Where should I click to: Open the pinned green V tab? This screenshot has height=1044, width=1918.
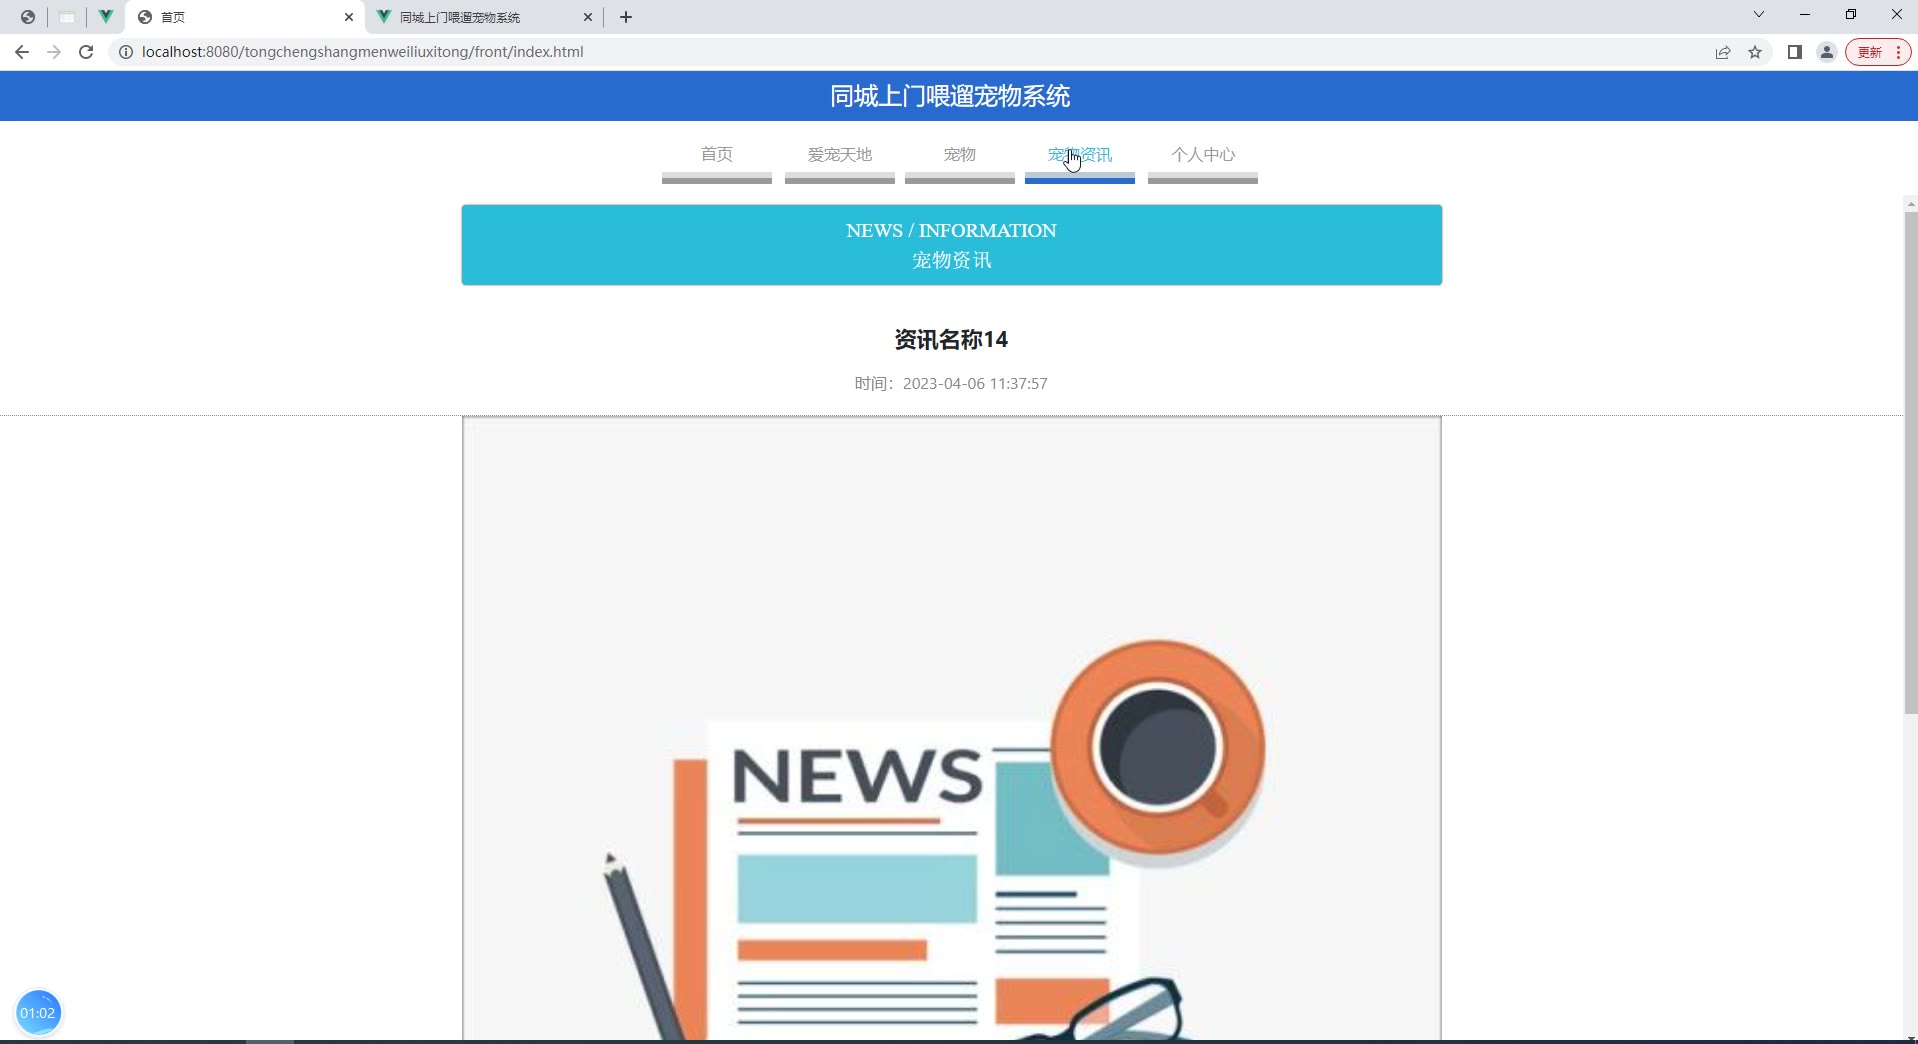(x=105, y=17)
